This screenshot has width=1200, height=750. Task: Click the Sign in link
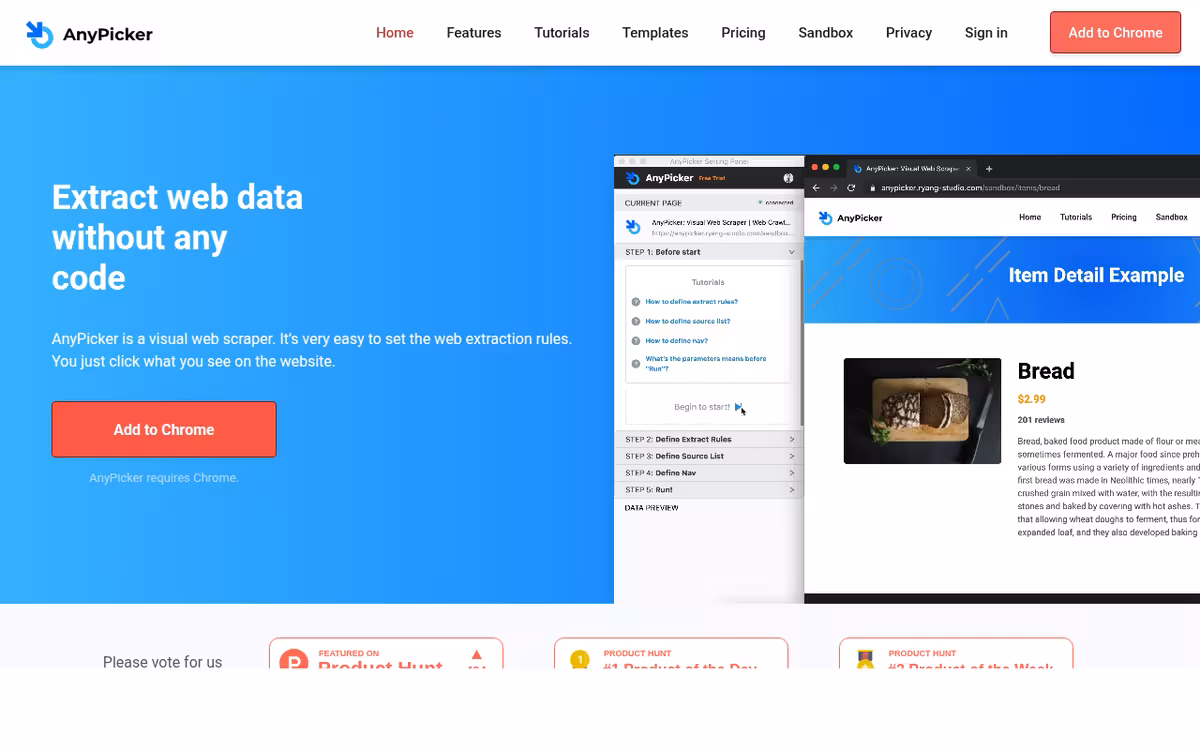tap(986, 33)
